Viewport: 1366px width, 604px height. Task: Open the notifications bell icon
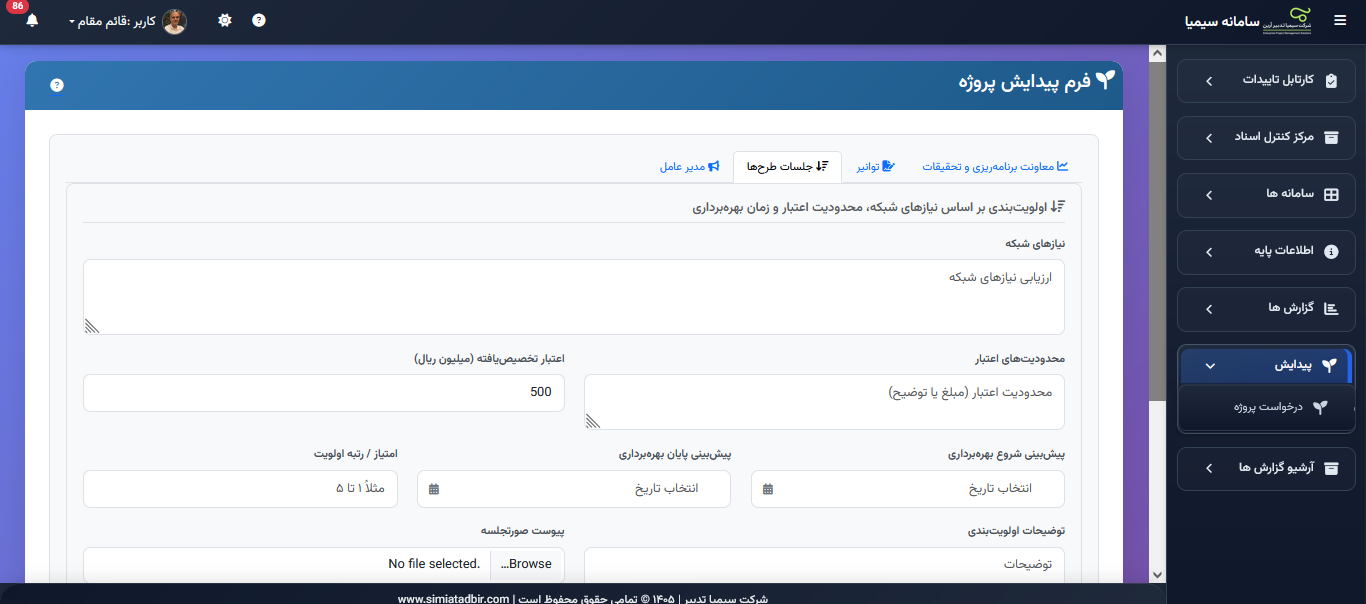[32, 20]
